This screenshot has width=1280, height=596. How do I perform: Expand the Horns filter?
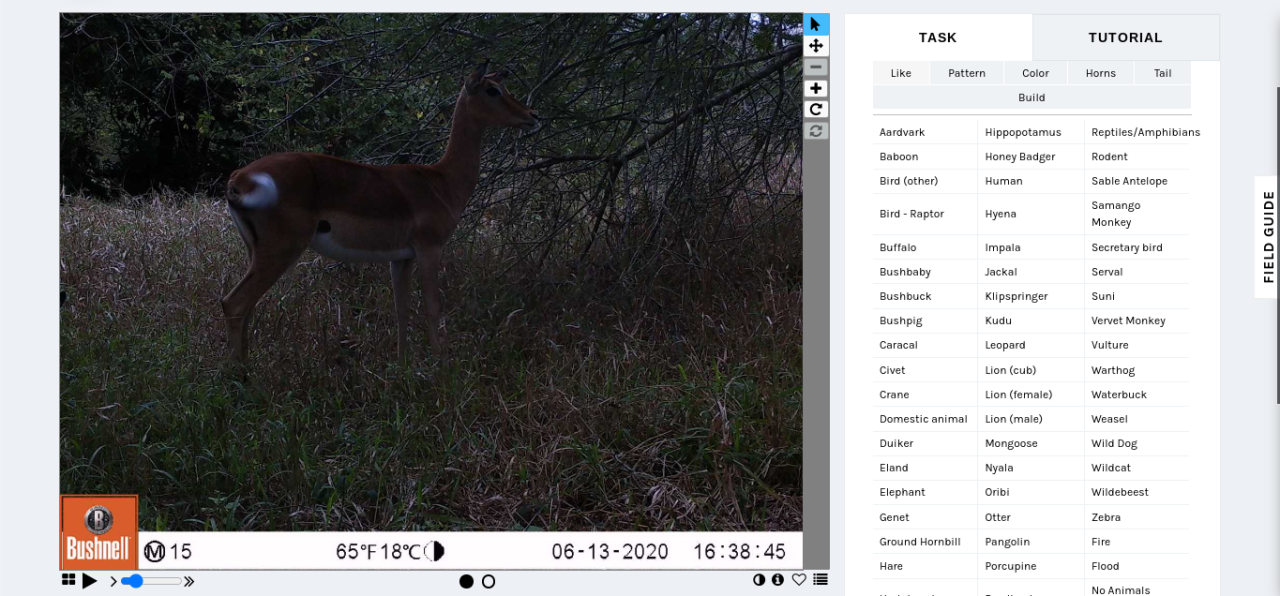tap(1101, 73)
